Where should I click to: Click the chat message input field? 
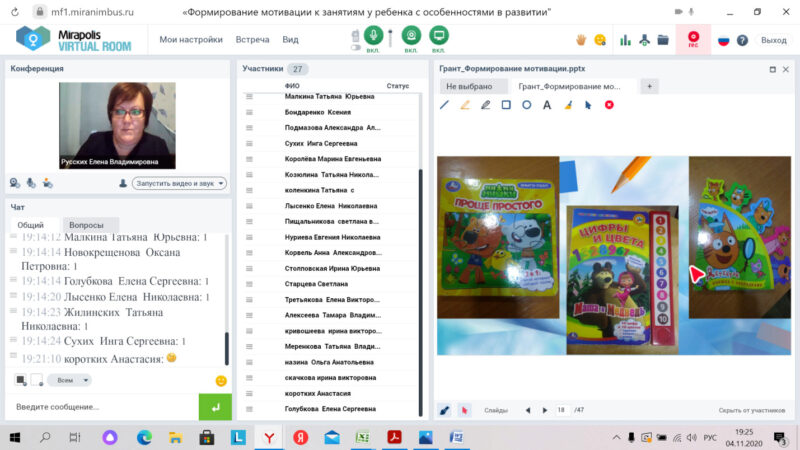tap(102, 407)
